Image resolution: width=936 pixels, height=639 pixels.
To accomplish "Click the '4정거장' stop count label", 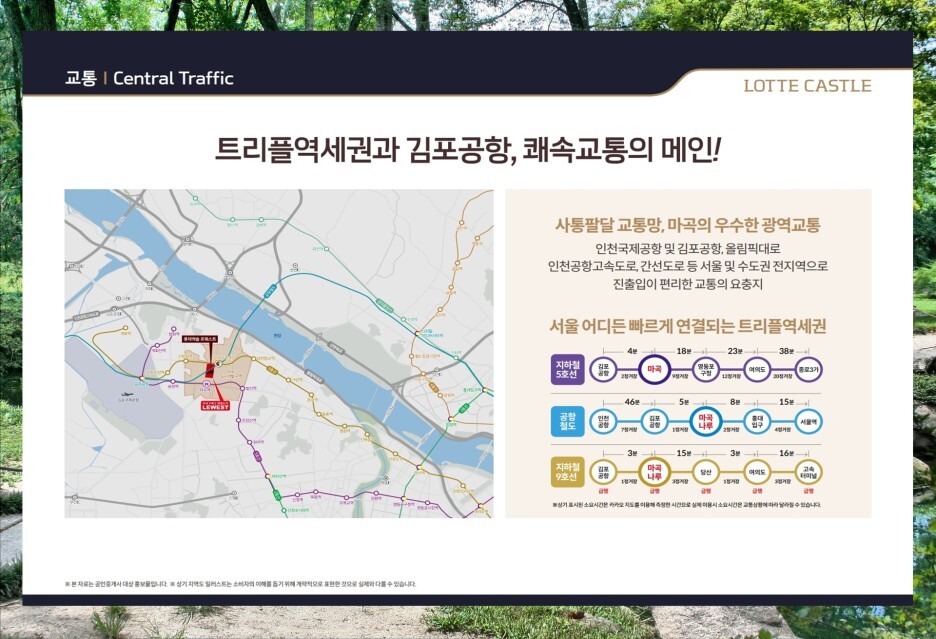I will point(783,429).
